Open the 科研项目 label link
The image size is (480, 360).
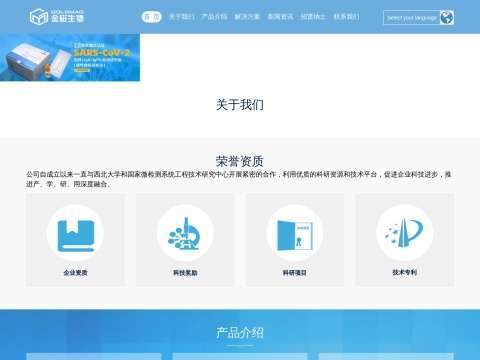click(x=295, y=273)
